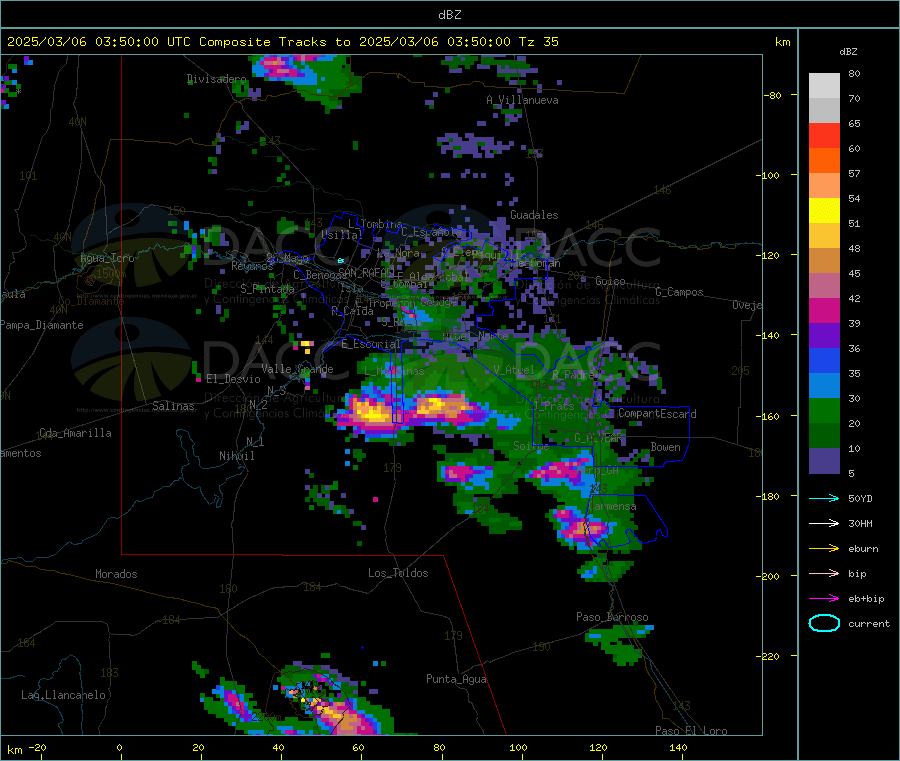This screenshot has width=900, height=761.
Task: Click the yellow eburn arrow legend icon
Action: 824,549
